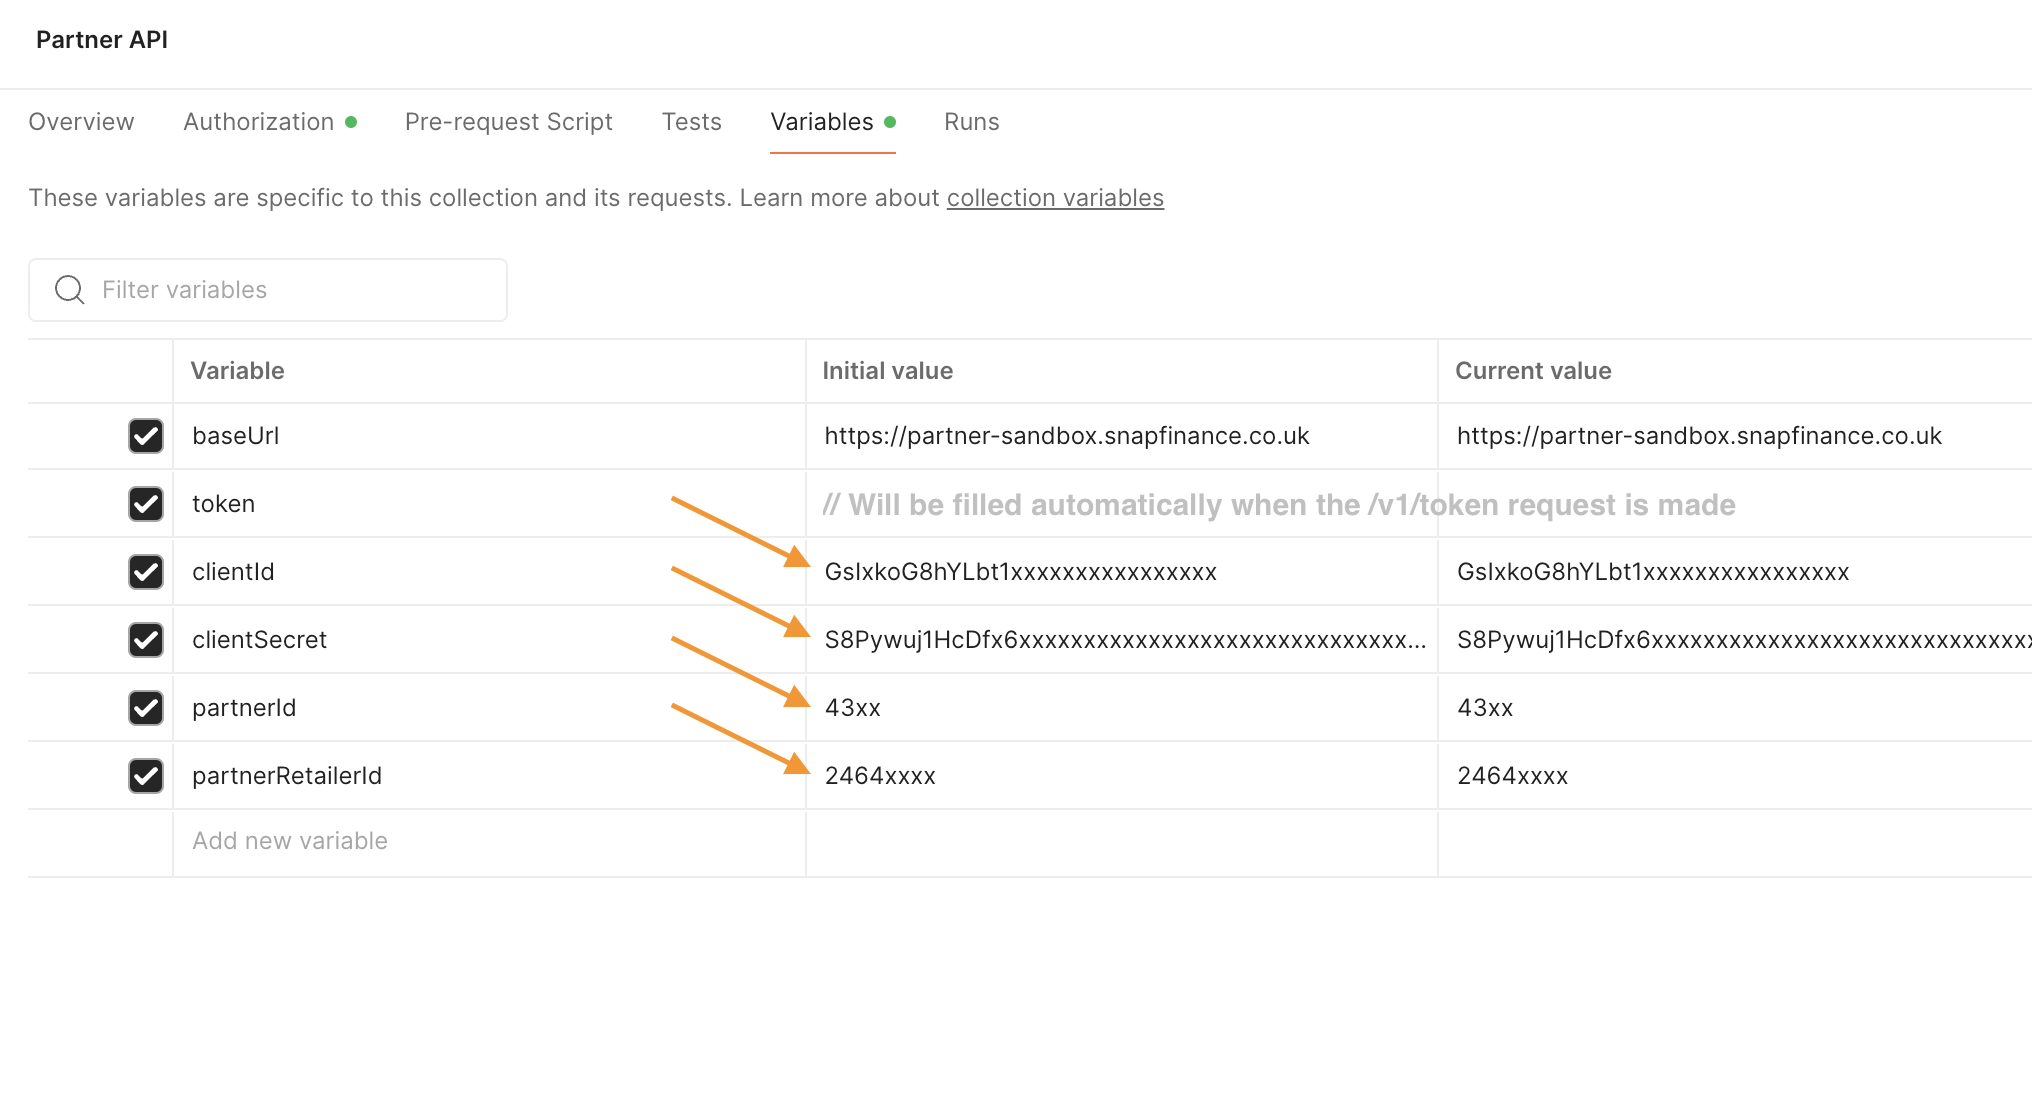Toggle the clientId variable checkbox
The image size is (2032, 1102).
146,572
